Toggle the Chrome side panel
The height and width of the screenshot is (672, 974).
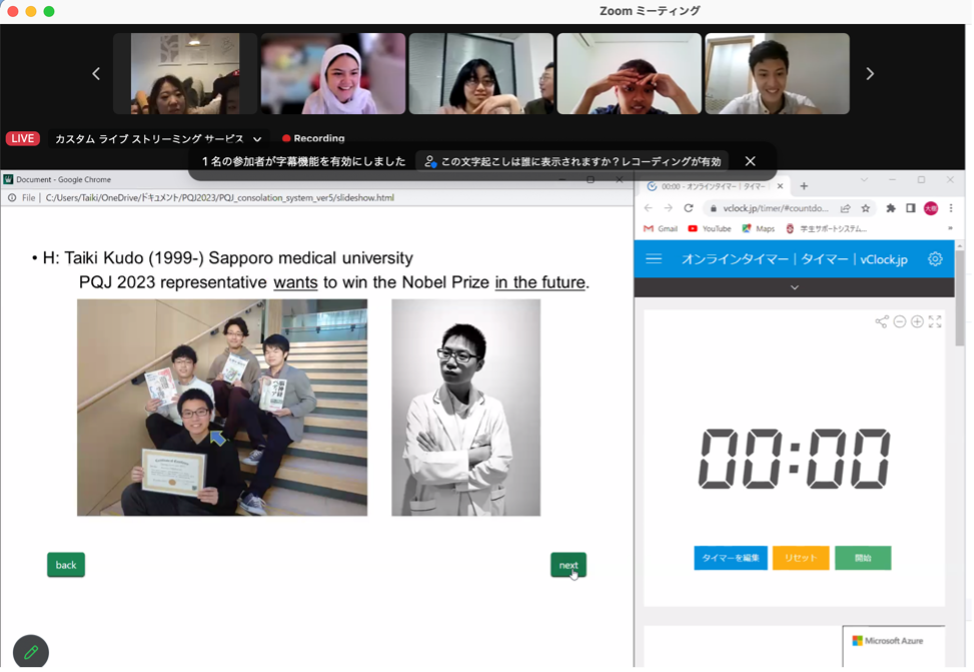click(910, 208)
